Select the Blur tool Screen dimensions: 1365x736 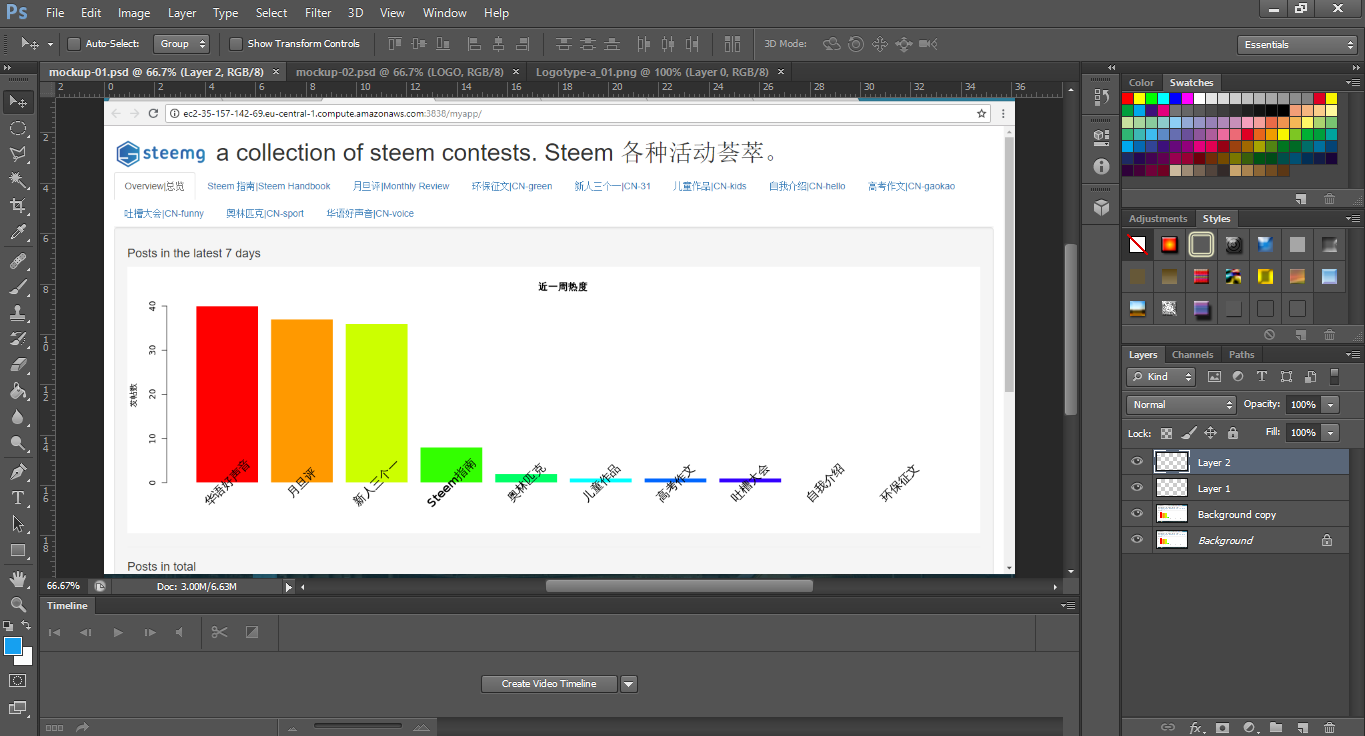tap(18, 417)
